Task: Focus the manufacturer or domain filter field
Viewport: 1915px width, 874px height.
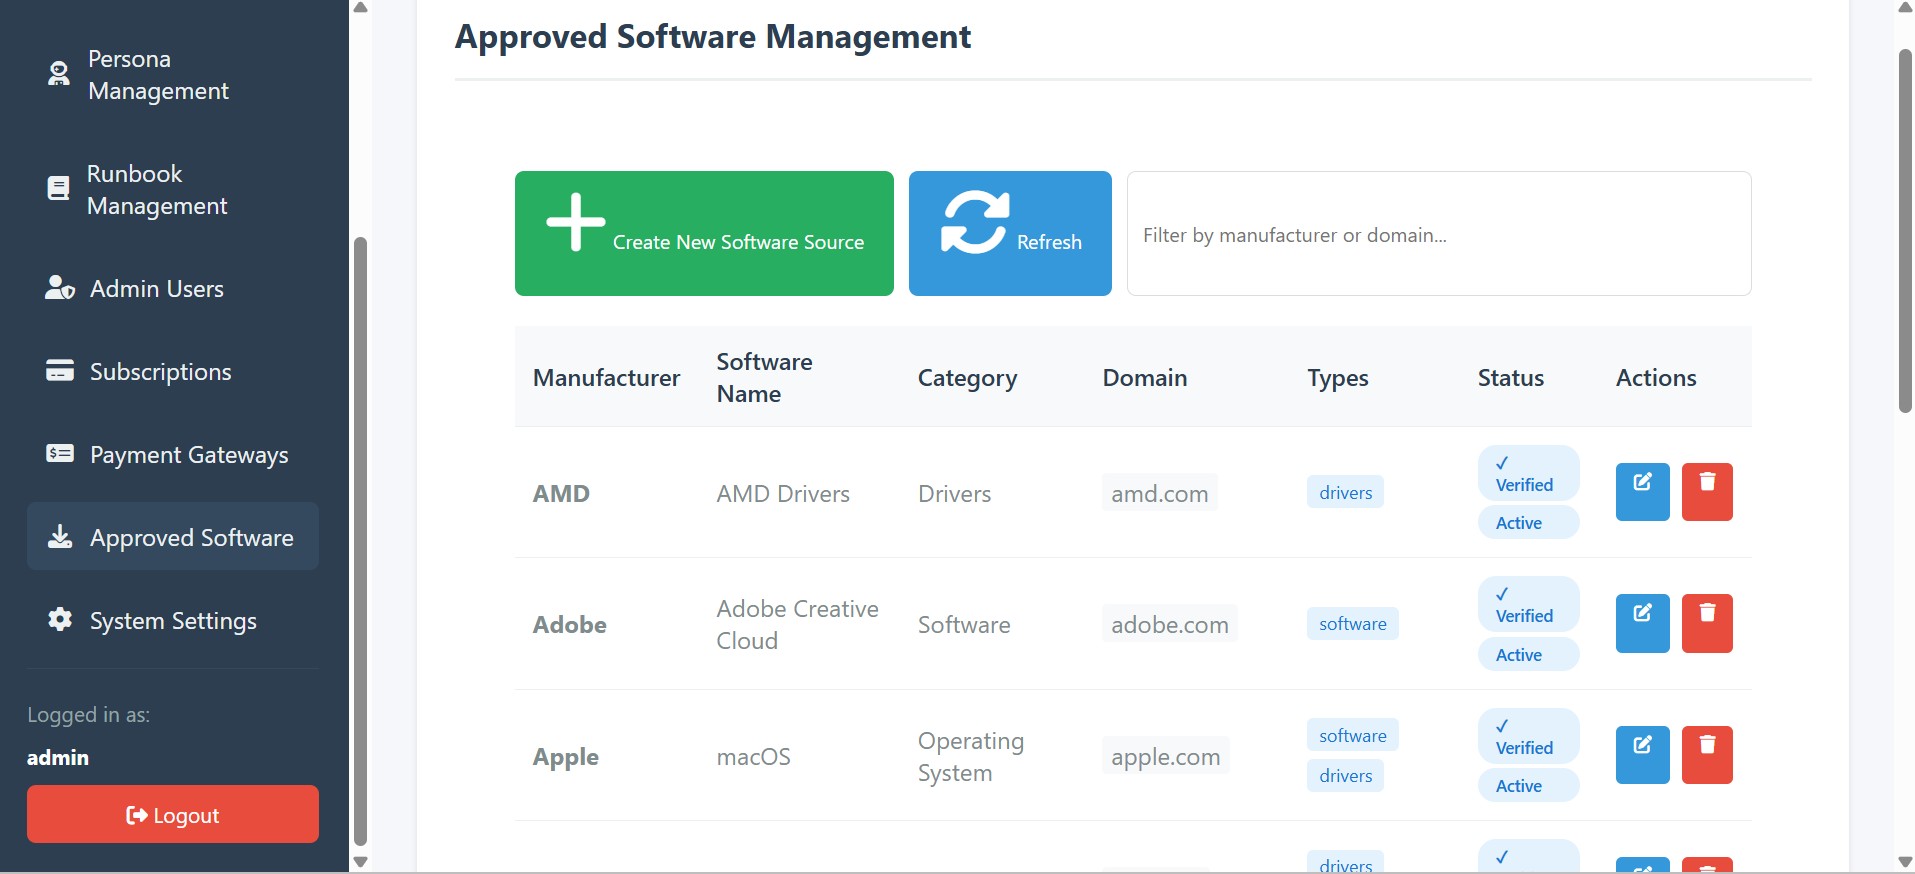Action: coord(1439,234)
